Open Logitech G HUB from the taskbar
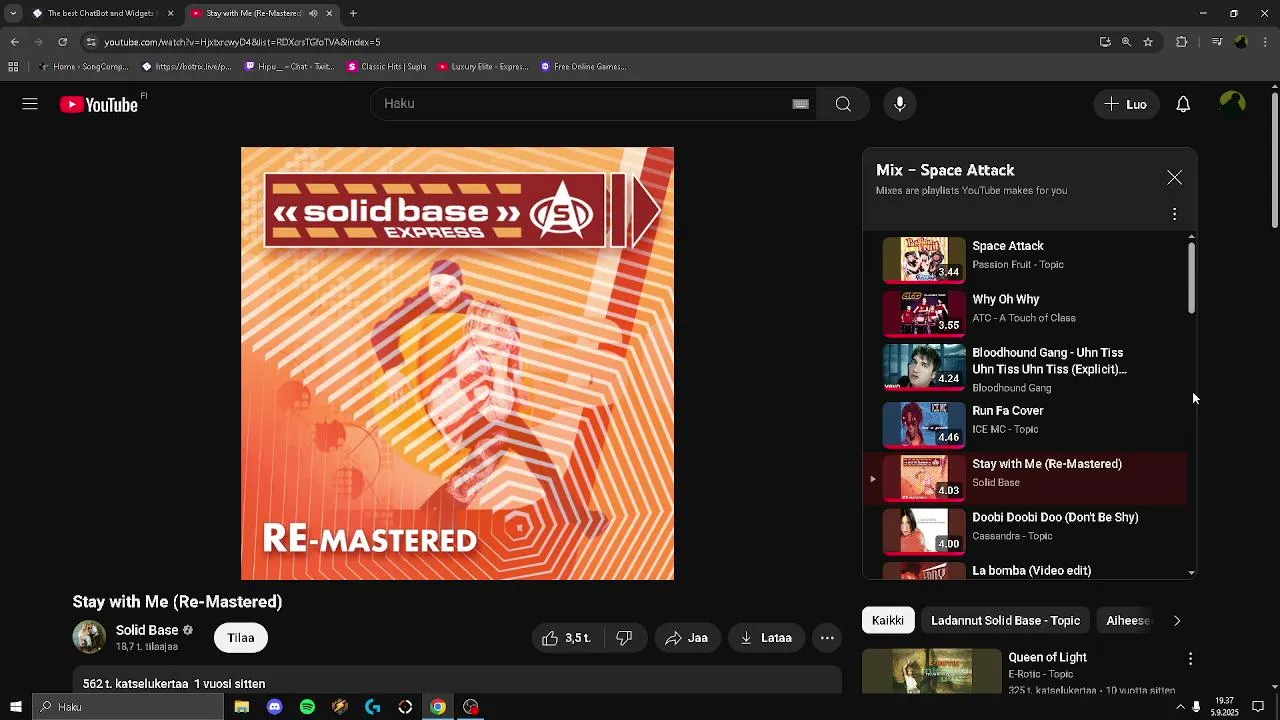The image size is (1280, 720). click(373, 707)
